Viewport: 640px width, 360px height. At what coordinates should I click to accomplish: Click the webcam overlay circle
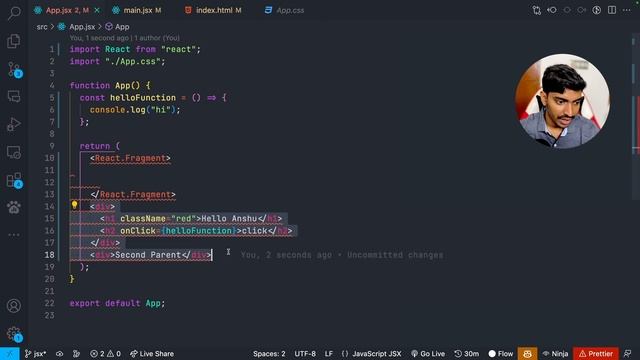tap(562, 101)
